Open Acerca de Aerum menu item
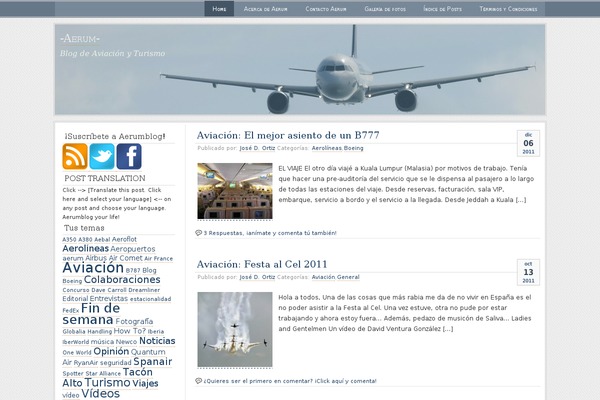 [x=266, y=9]
